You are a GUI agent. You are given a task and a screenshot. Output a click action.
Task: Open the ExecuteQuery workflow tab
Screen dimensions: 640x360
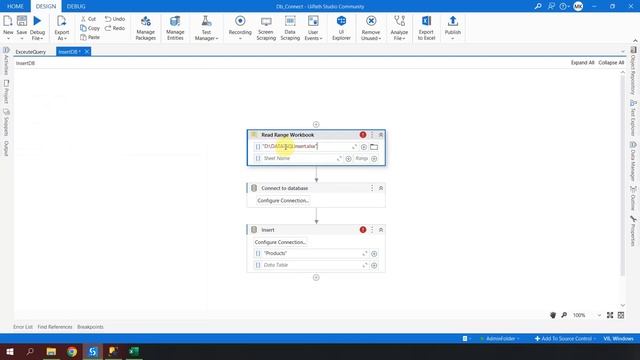point(31,52)
